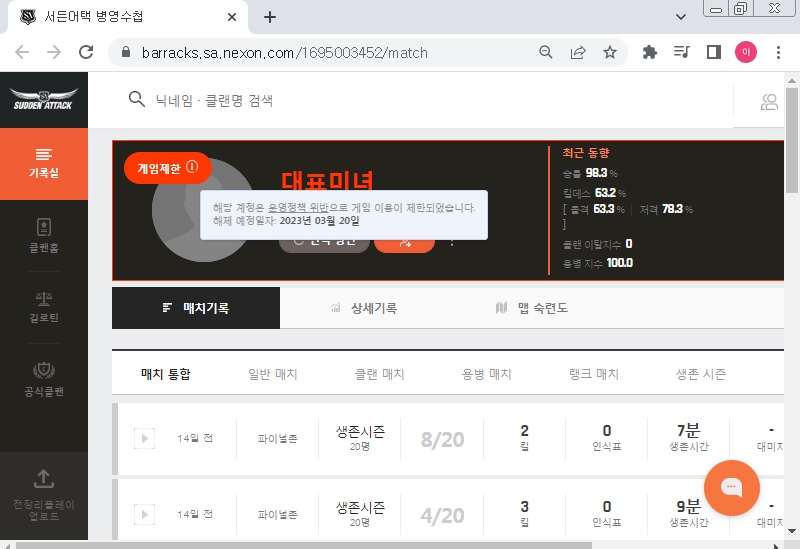Play replay of the 8/20 match

144,438
